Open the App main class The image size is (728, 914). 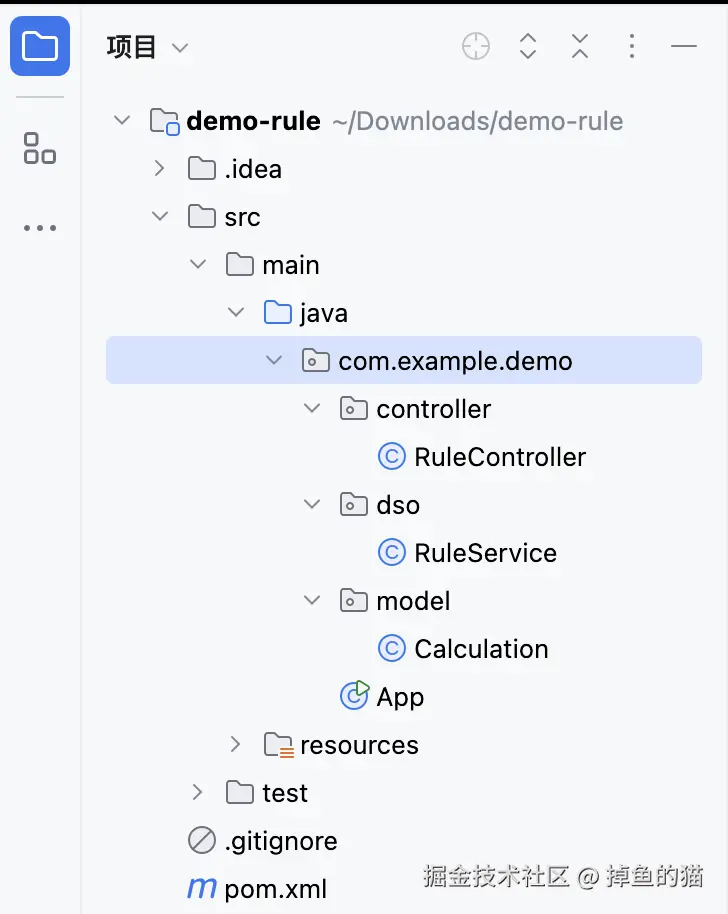point(400,697)
